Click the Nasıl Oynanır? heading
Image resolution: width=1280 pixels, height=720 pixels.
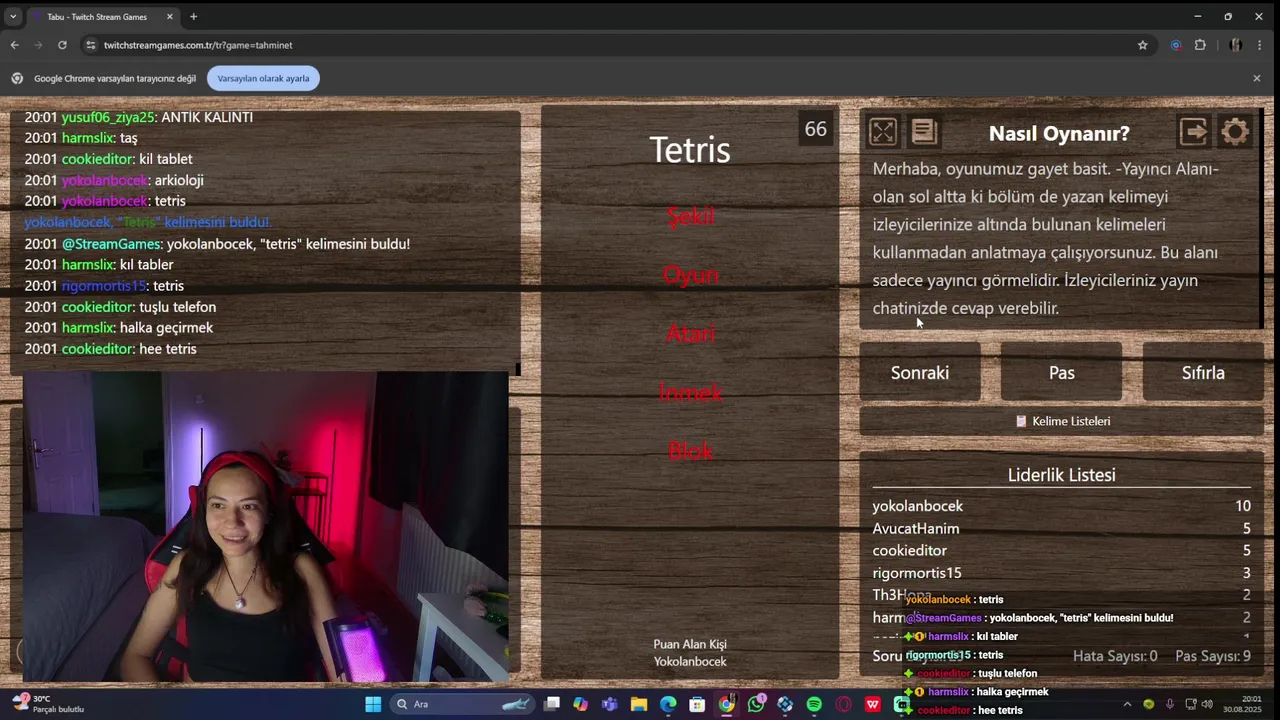pyautogui.click(x=1059, y=133)
